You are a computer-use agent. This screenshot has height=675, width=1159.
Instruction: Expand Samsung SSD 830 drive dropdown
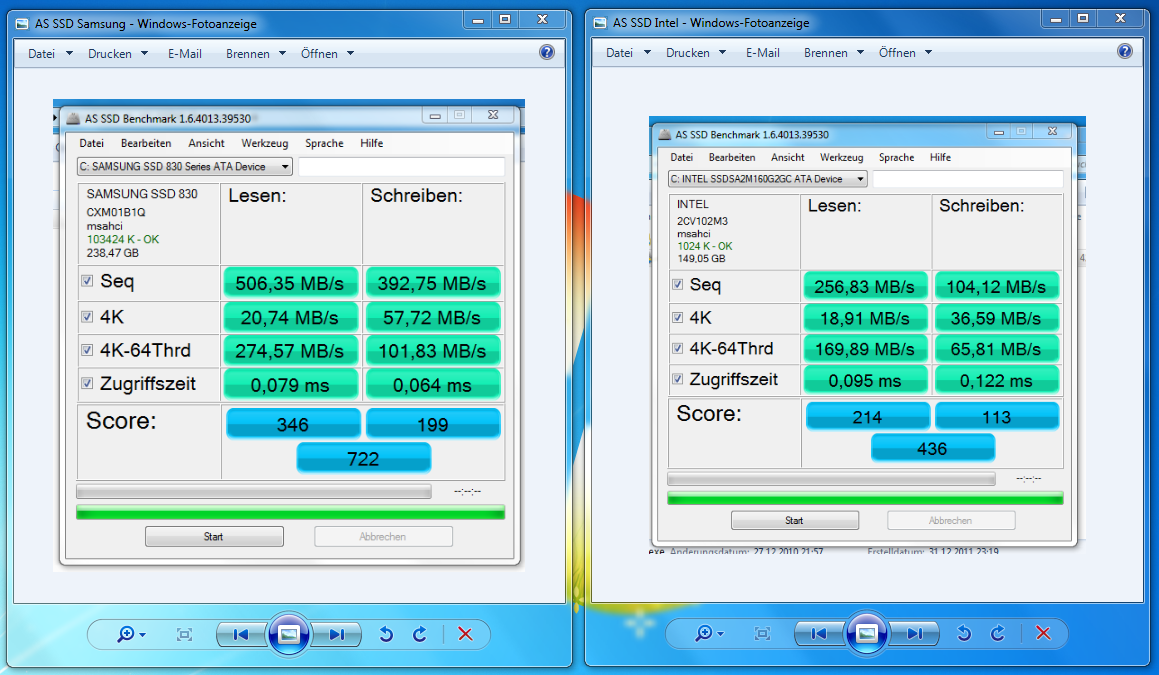coord(185,166)
